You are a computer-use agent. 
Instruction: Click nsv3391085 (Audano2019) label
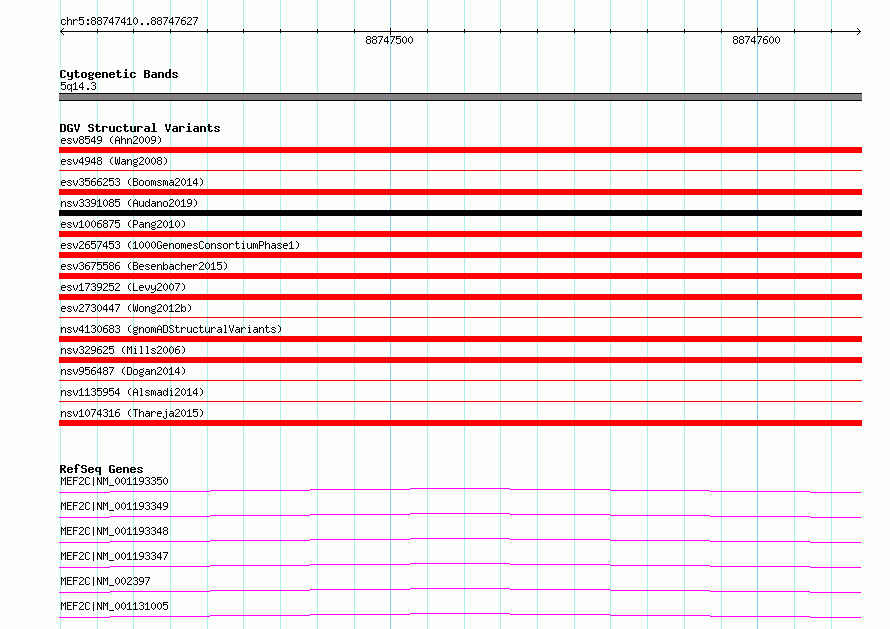point(129,203)
